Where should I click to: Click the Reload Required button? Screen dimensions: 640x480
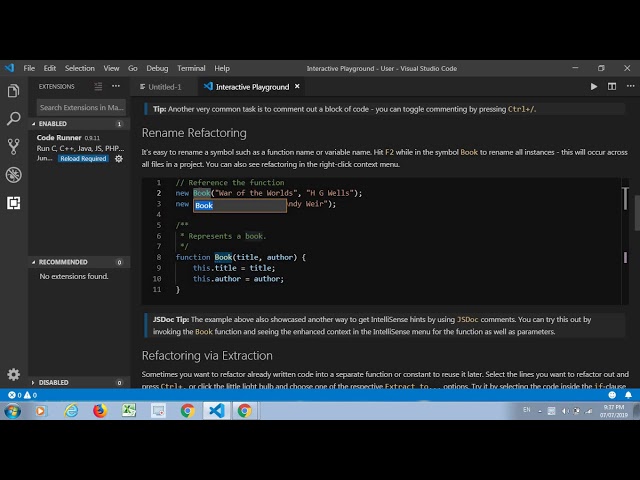click(x=83, y=159)
